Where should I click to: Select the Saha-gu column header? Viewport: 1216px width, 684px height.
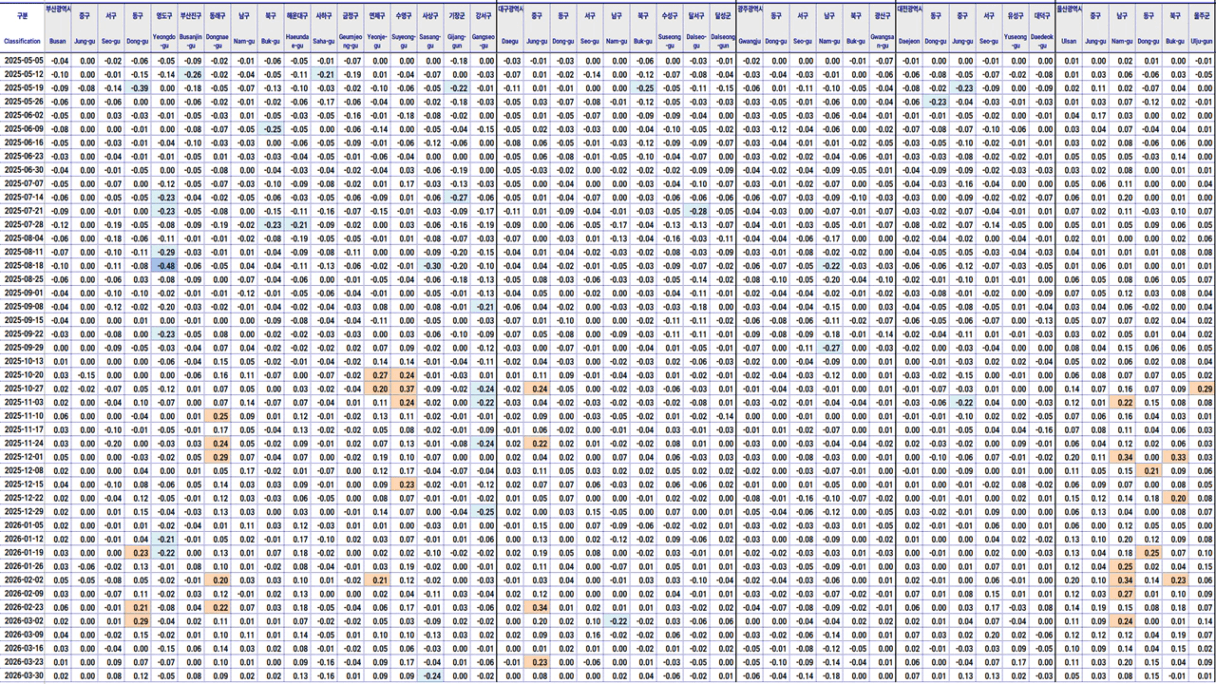coord(324,41)
